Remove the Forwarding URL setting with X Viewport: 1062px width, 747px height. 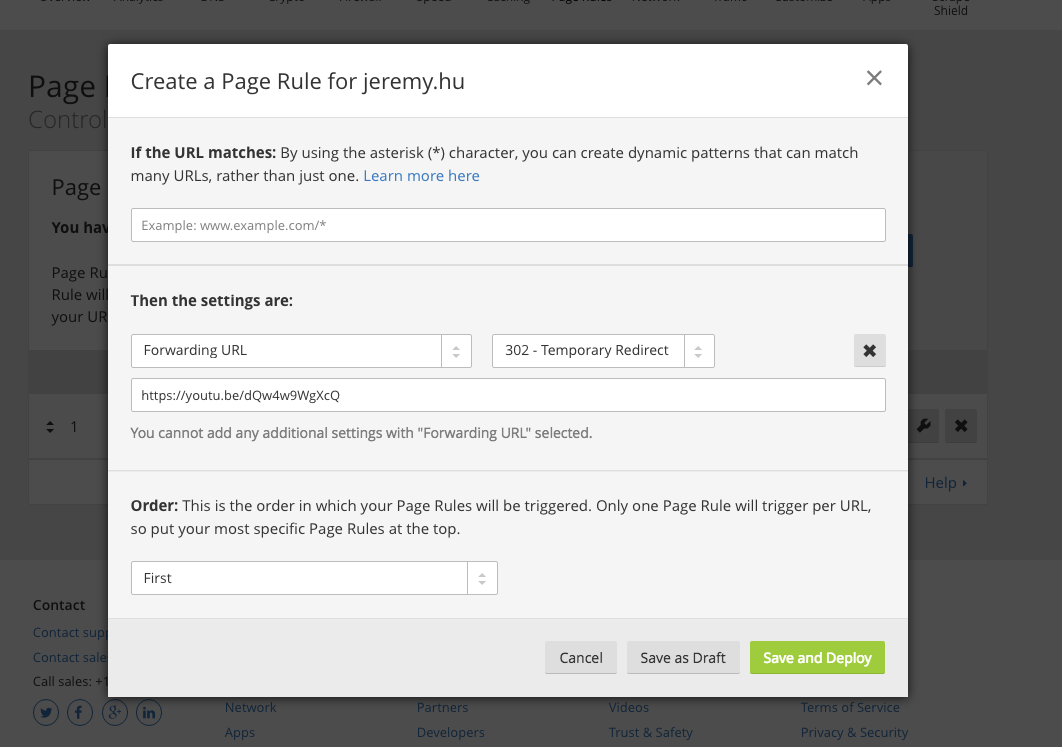point(870,350)
